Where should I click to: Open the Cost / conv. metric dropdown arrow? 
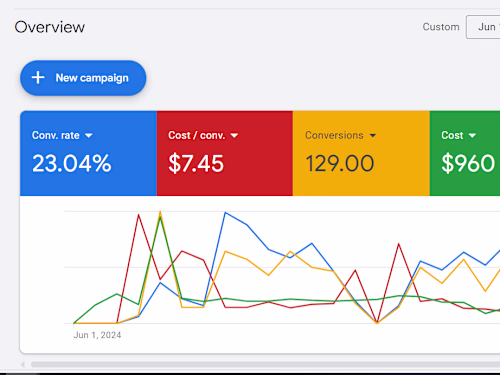[234, 136]
